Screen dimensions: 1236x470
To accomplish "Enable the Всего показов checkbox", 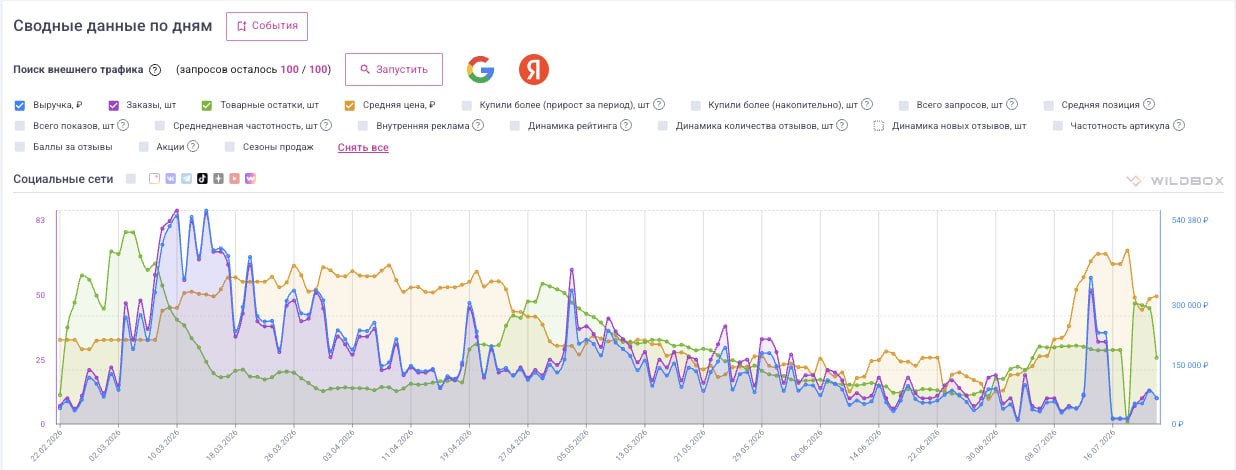I will (20, 126).
